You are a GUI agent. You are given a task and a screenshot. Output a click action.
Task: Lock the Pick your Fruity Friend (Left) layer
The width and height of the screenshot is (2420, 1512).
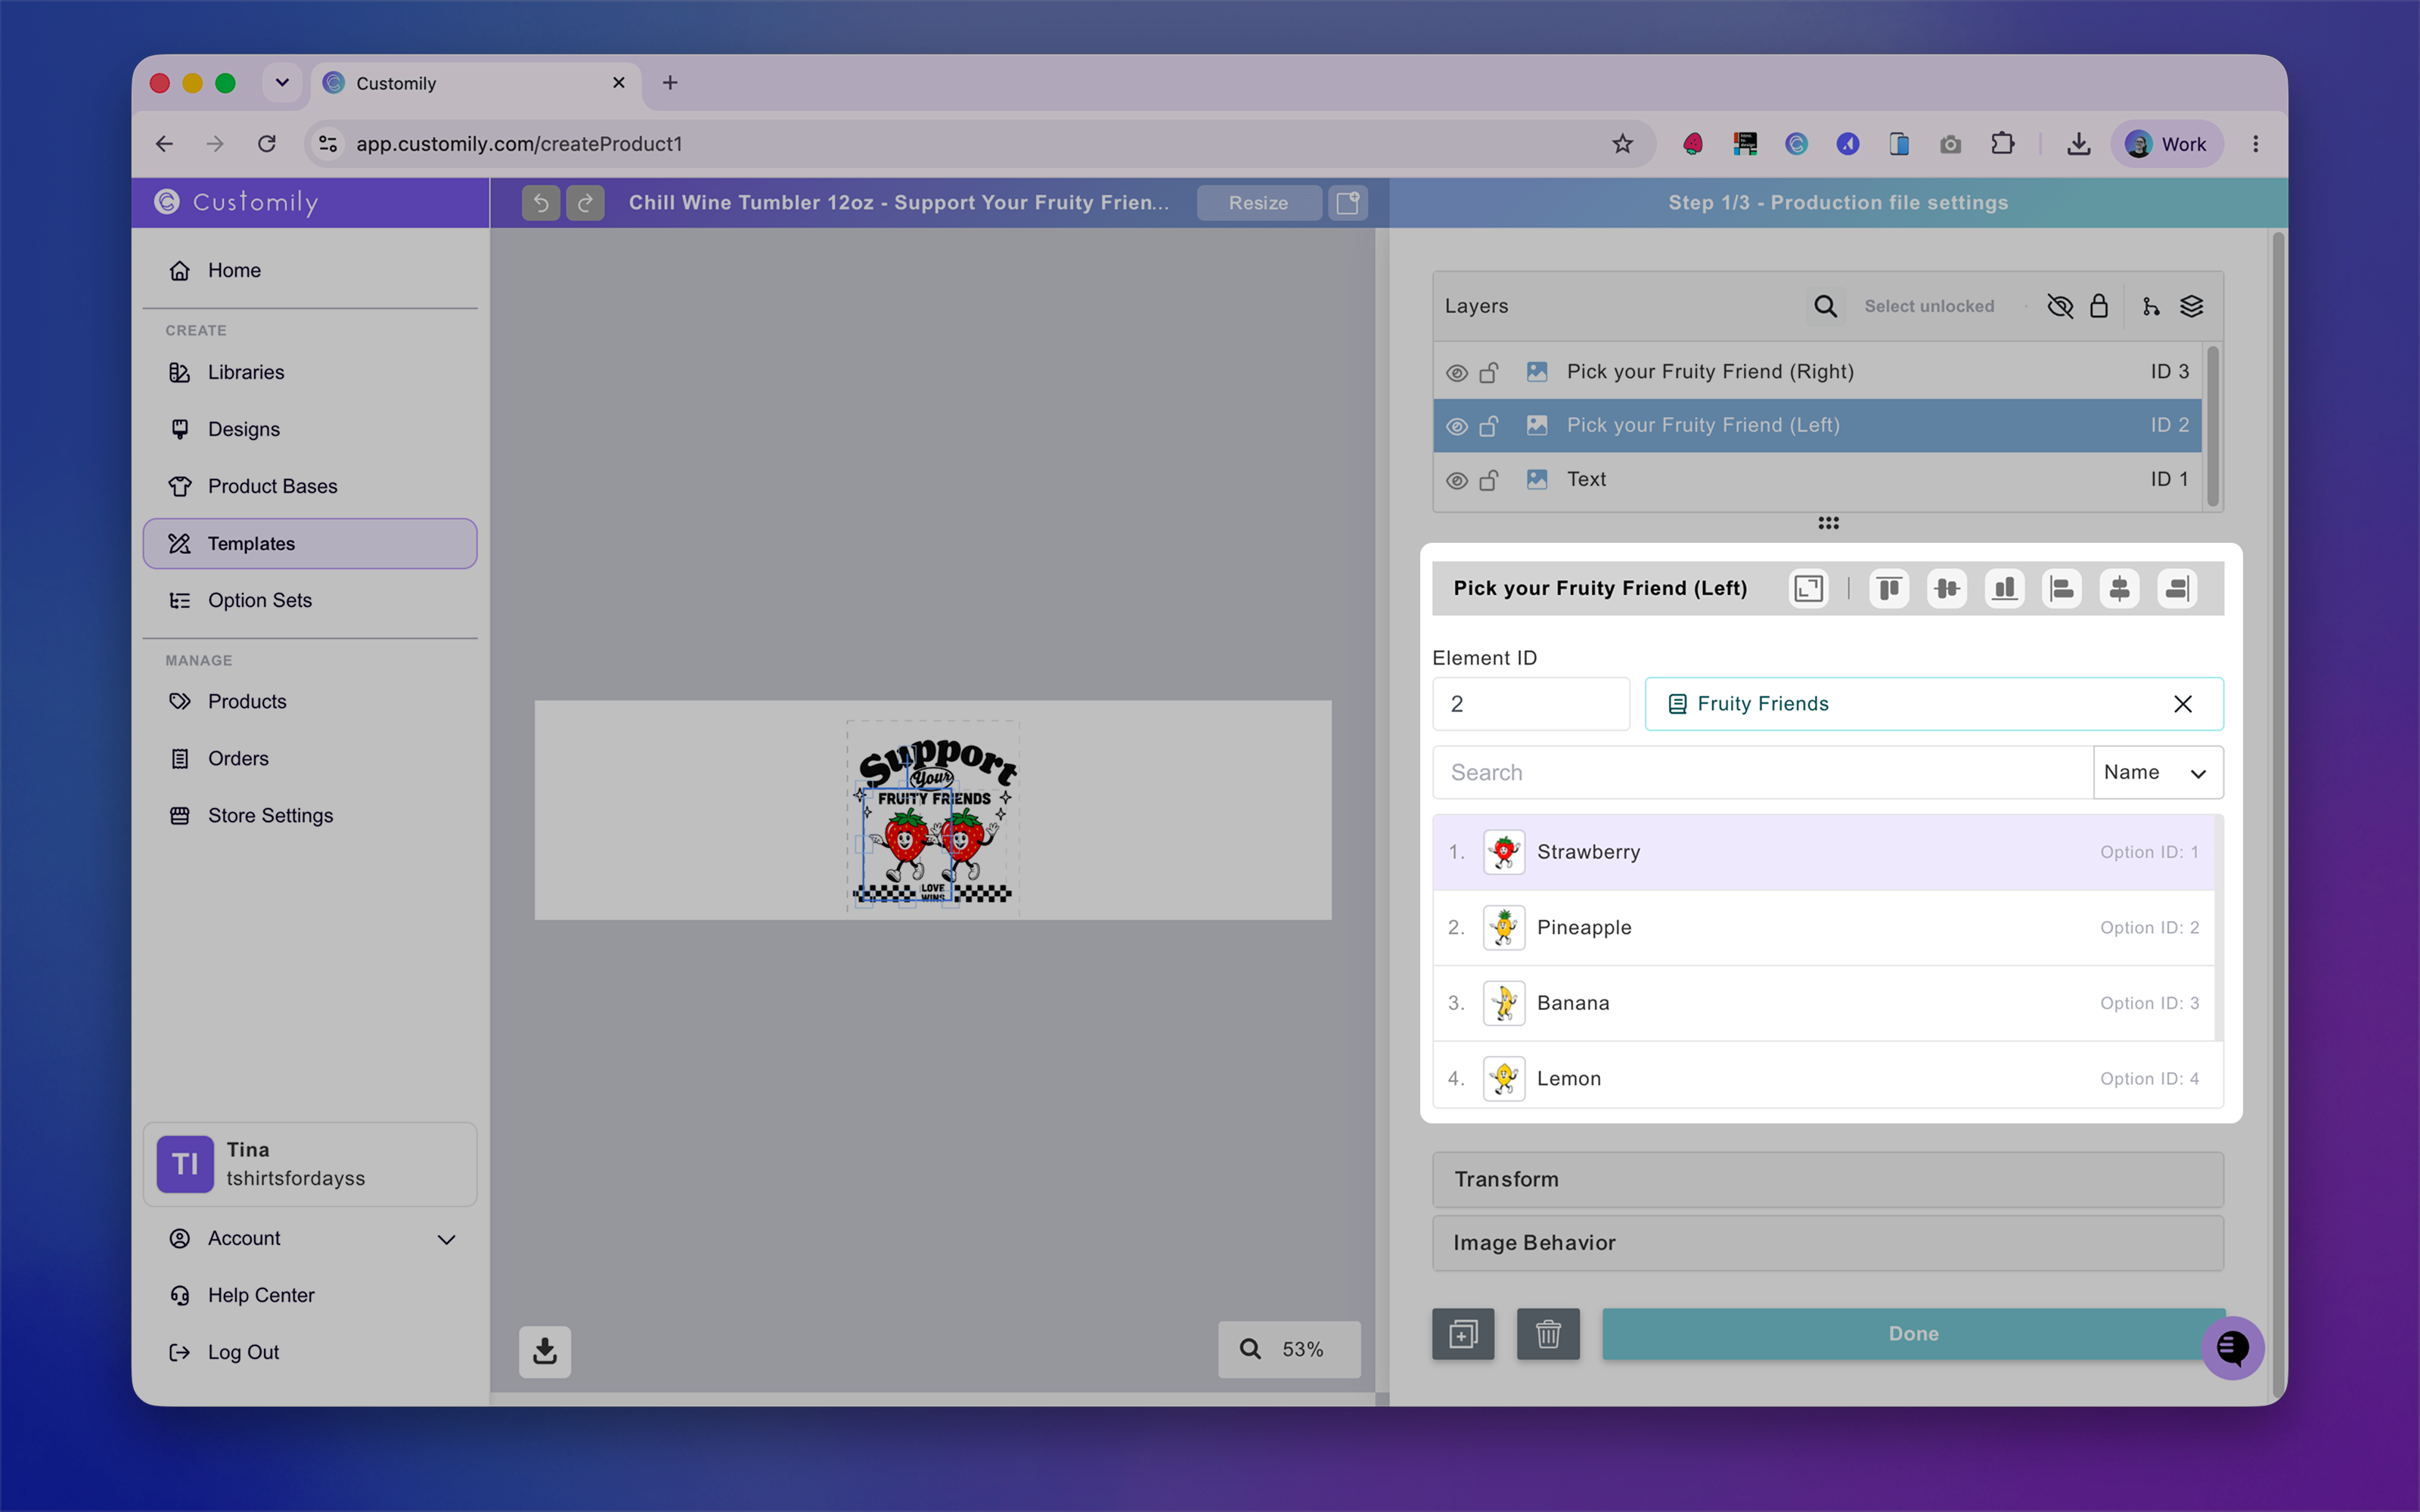pos(1489,426)
